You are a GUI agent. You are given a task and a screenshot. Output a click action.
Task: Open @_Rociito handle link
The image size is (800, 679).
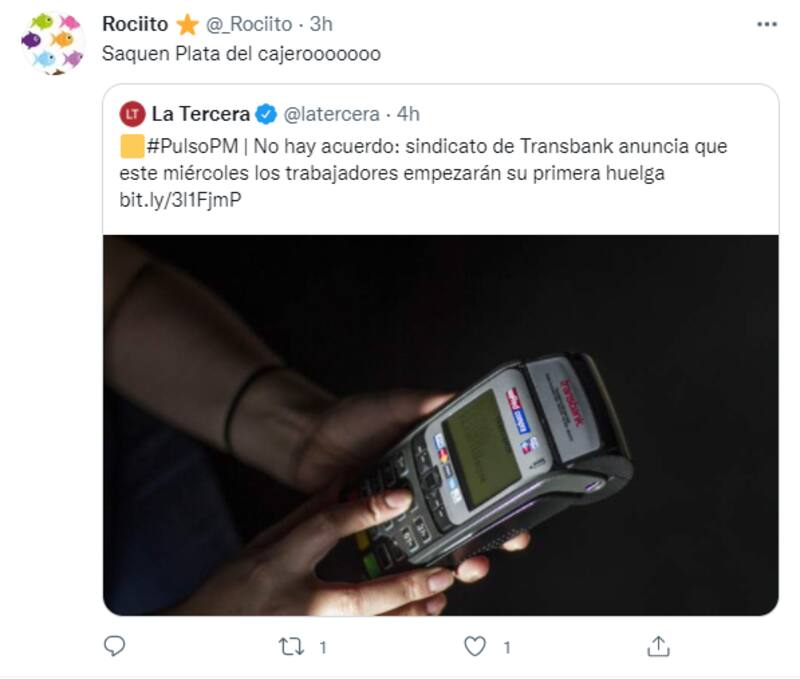pos(248,24)
